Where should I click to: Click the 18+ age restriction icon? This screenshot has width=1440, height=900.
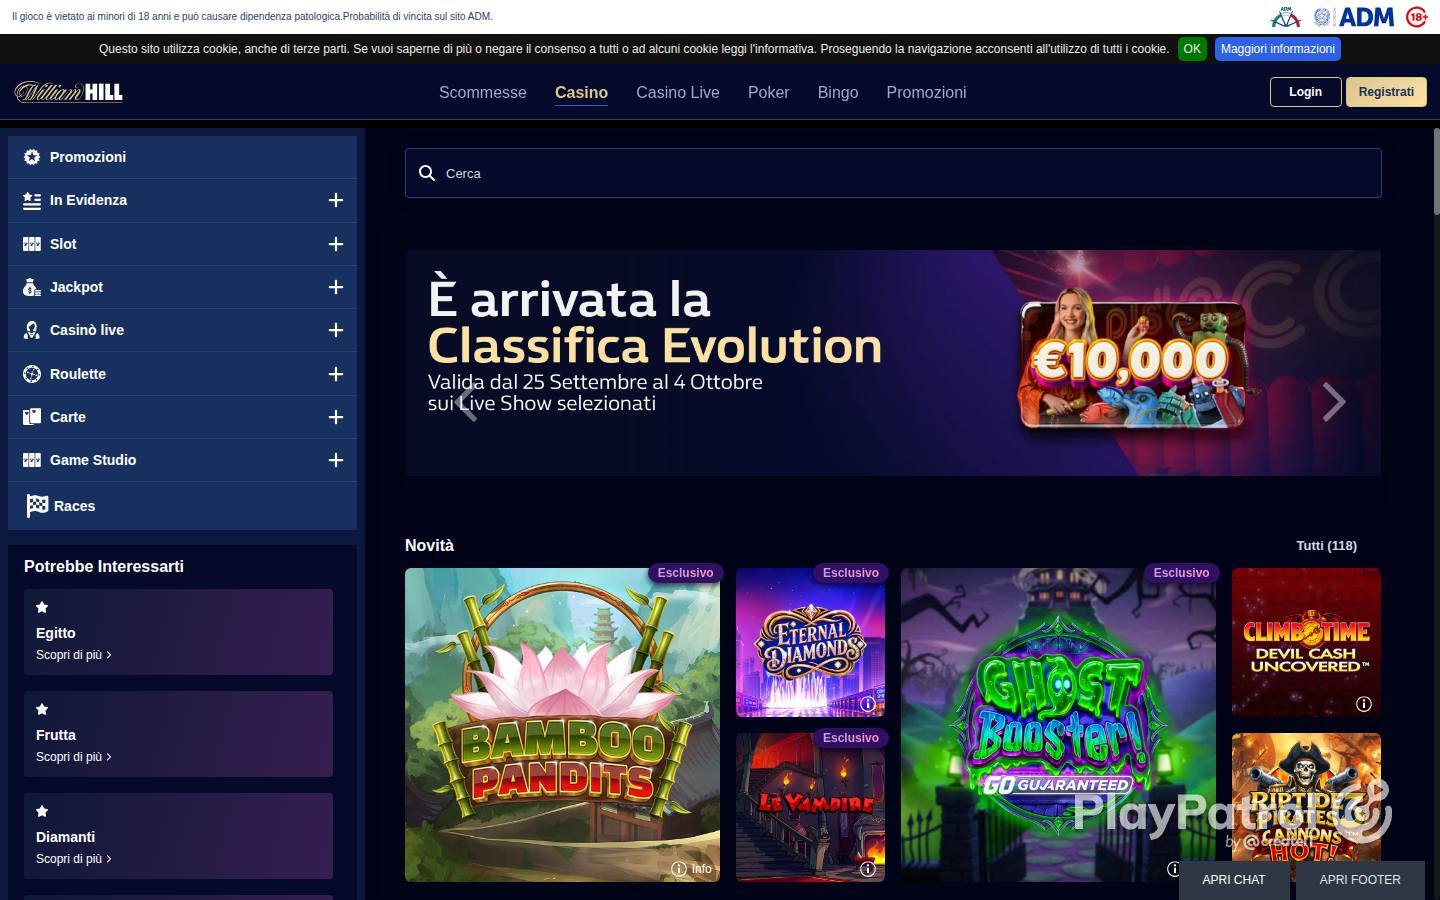(1416, 17)
